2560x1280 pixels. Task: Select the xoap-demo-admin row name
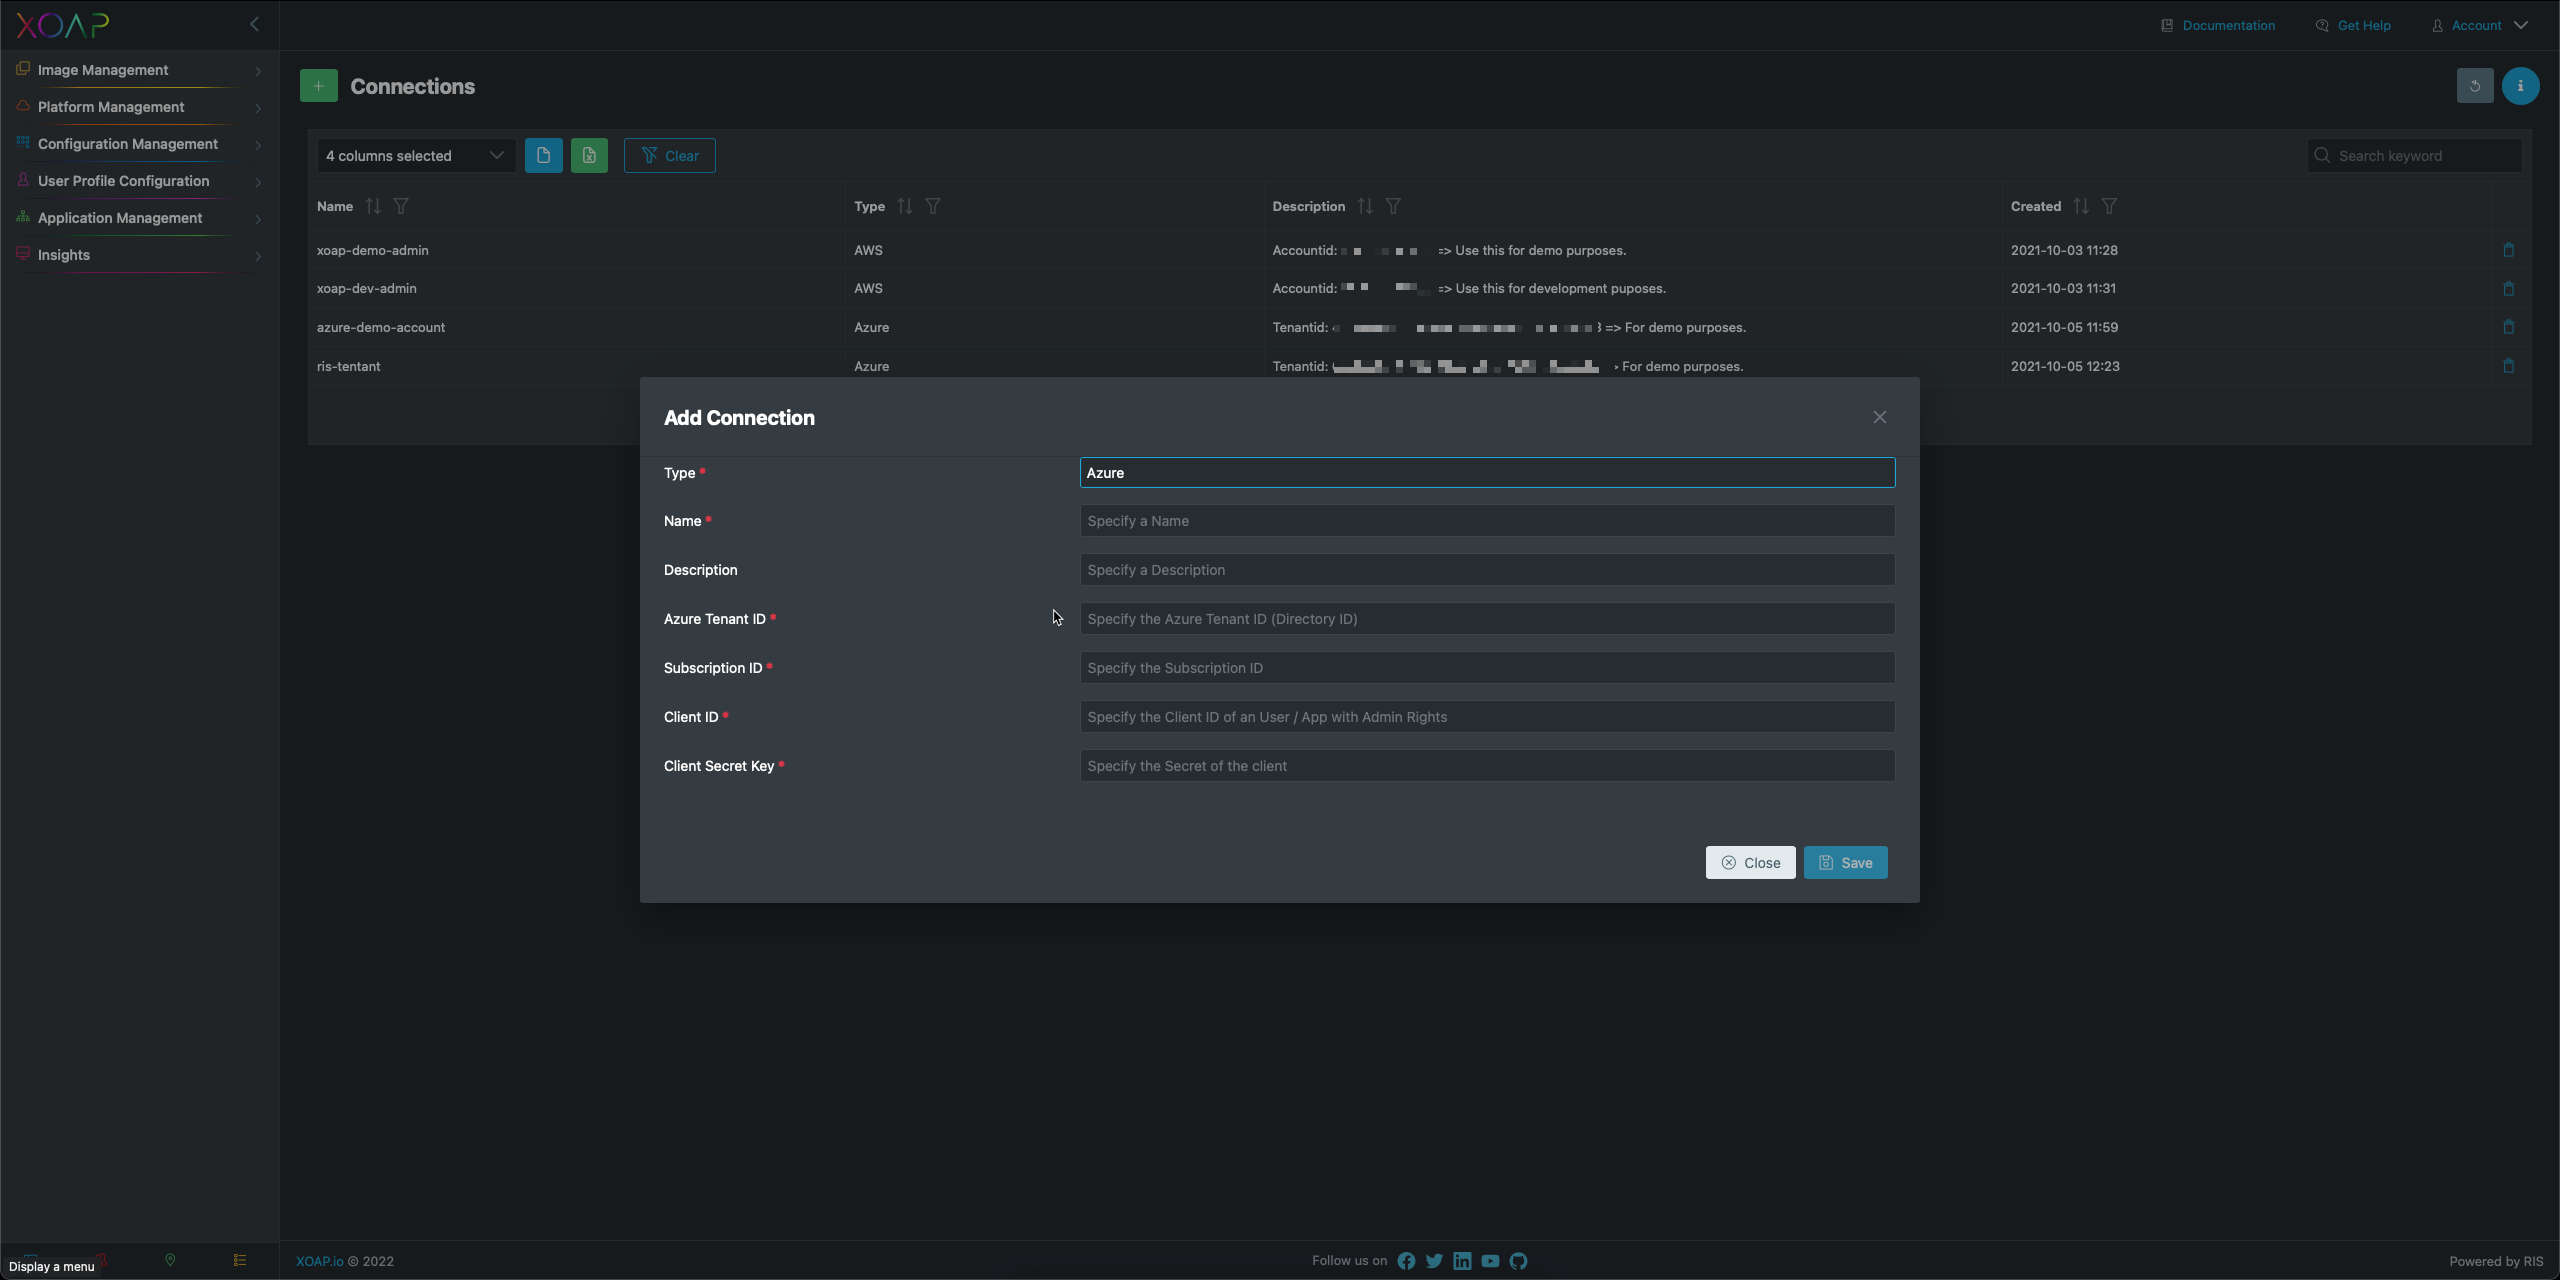(x=373, y=250)
